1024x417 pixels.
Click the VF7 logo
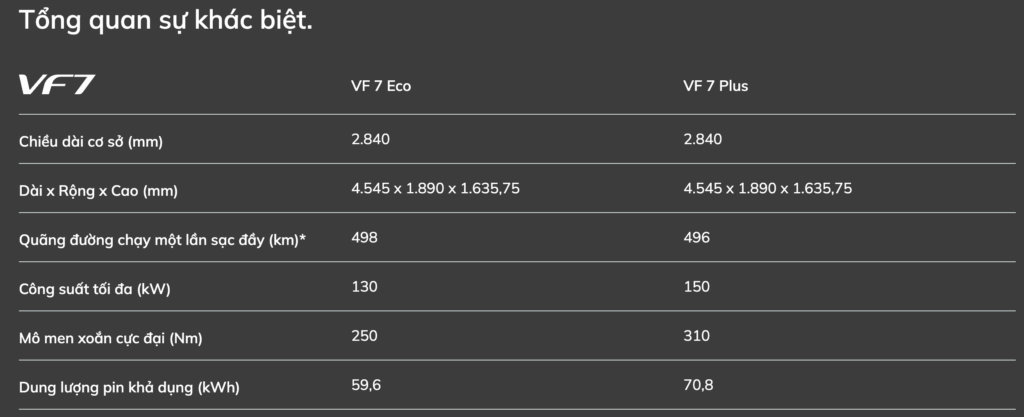pyautogui.click(x=57, y=85)
